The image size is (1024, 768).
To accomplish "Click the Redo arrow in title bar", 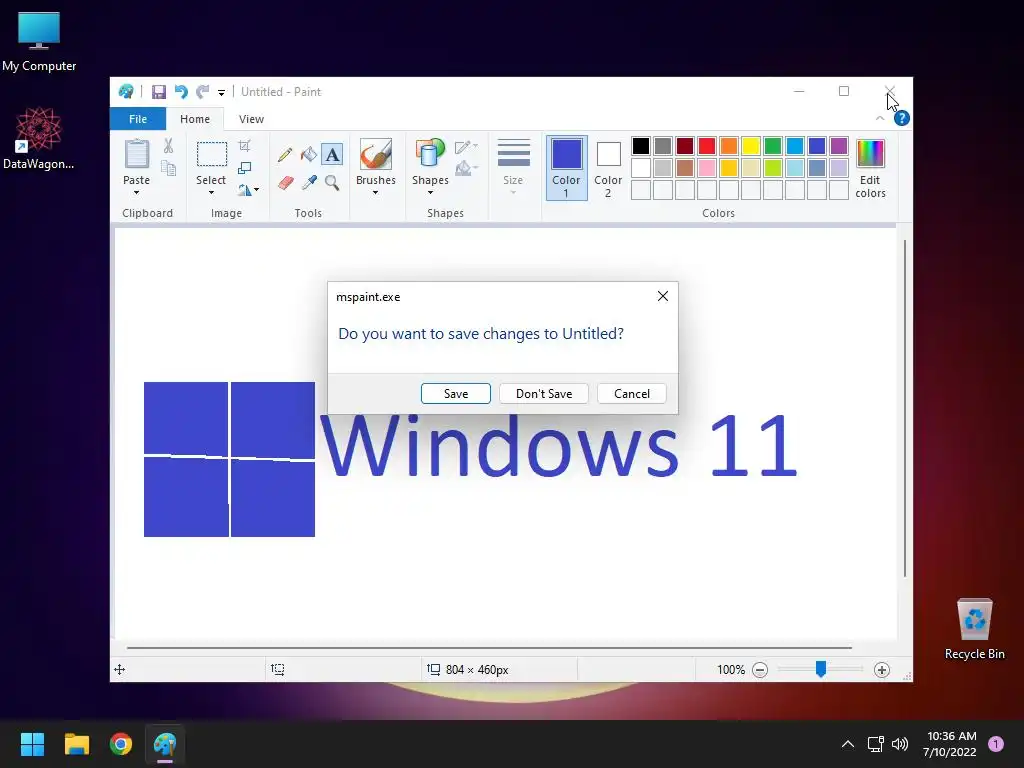I will point(203,92).
